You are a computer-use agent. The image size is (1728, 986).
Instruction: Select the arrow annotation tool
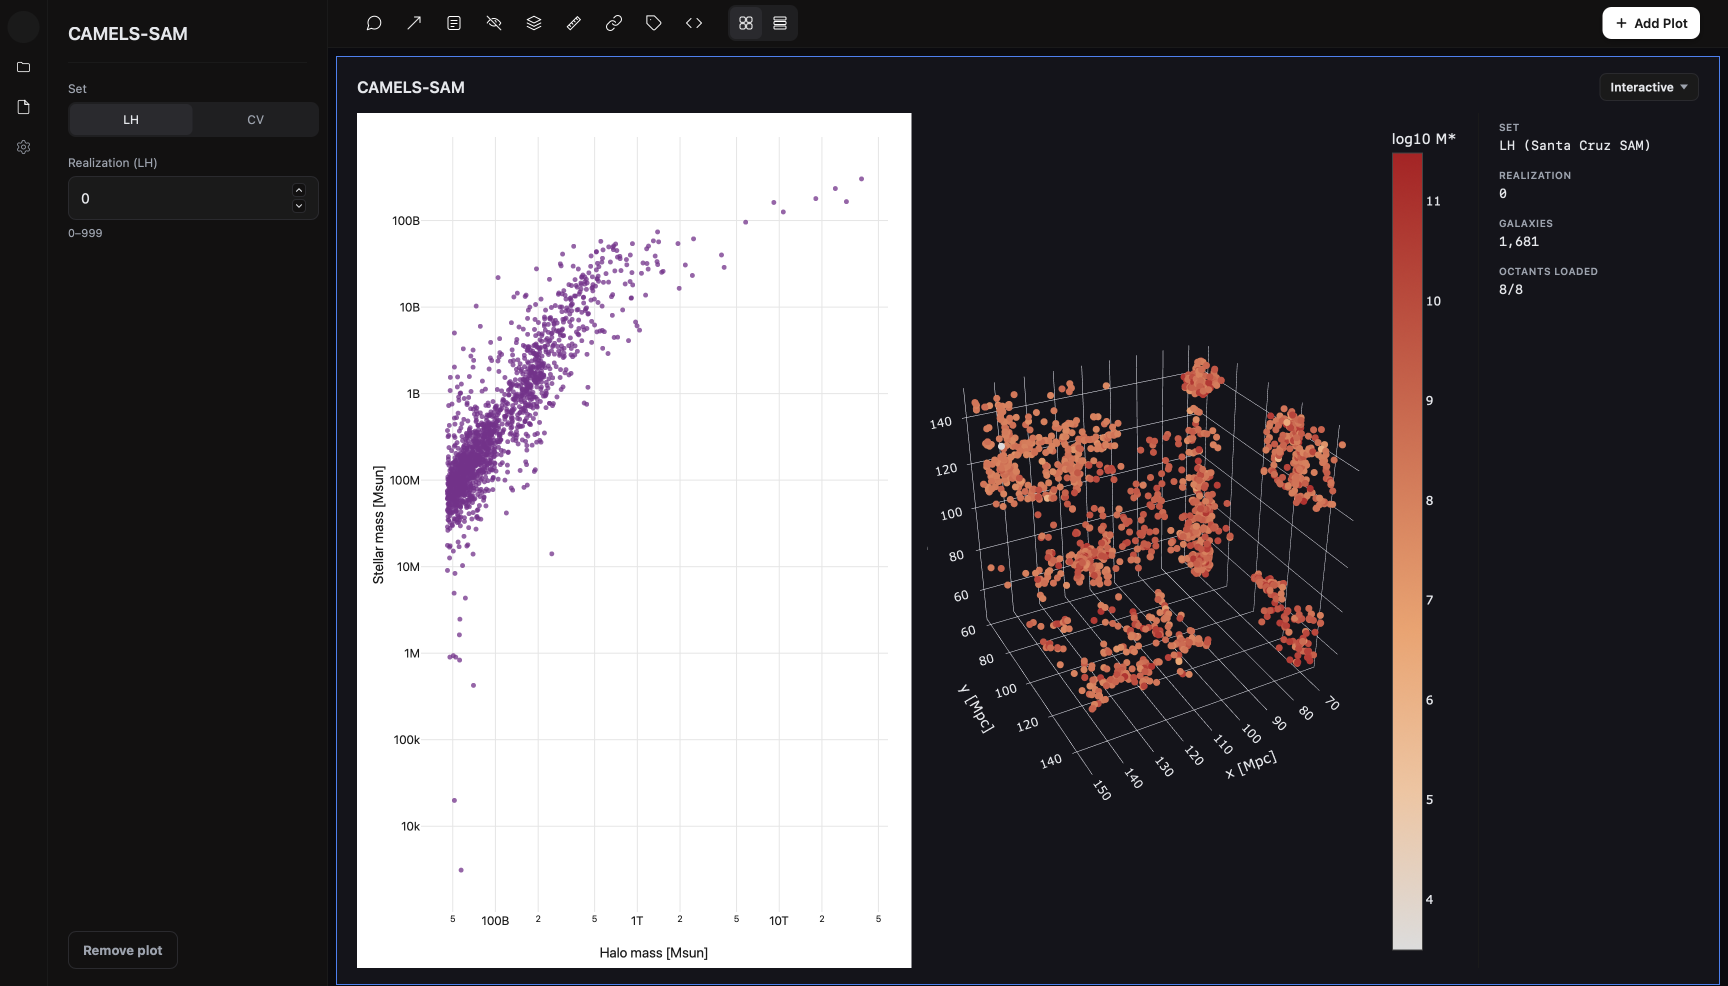point(414,23)
